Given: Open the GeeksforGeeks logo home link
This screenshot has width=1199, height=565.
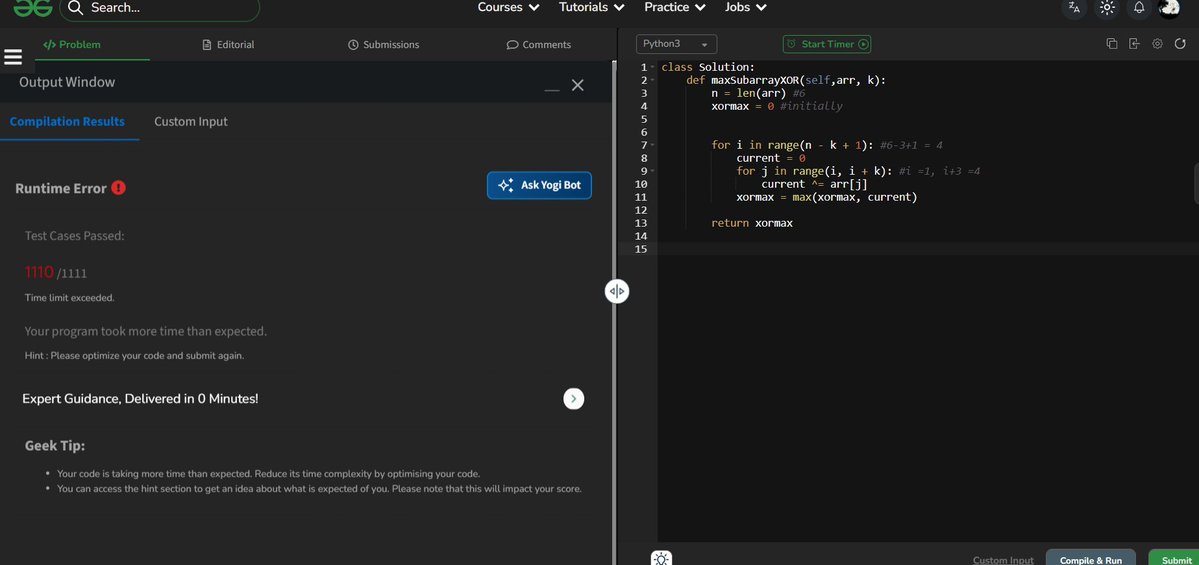Looking at the screenshot, I should point(33,8).
